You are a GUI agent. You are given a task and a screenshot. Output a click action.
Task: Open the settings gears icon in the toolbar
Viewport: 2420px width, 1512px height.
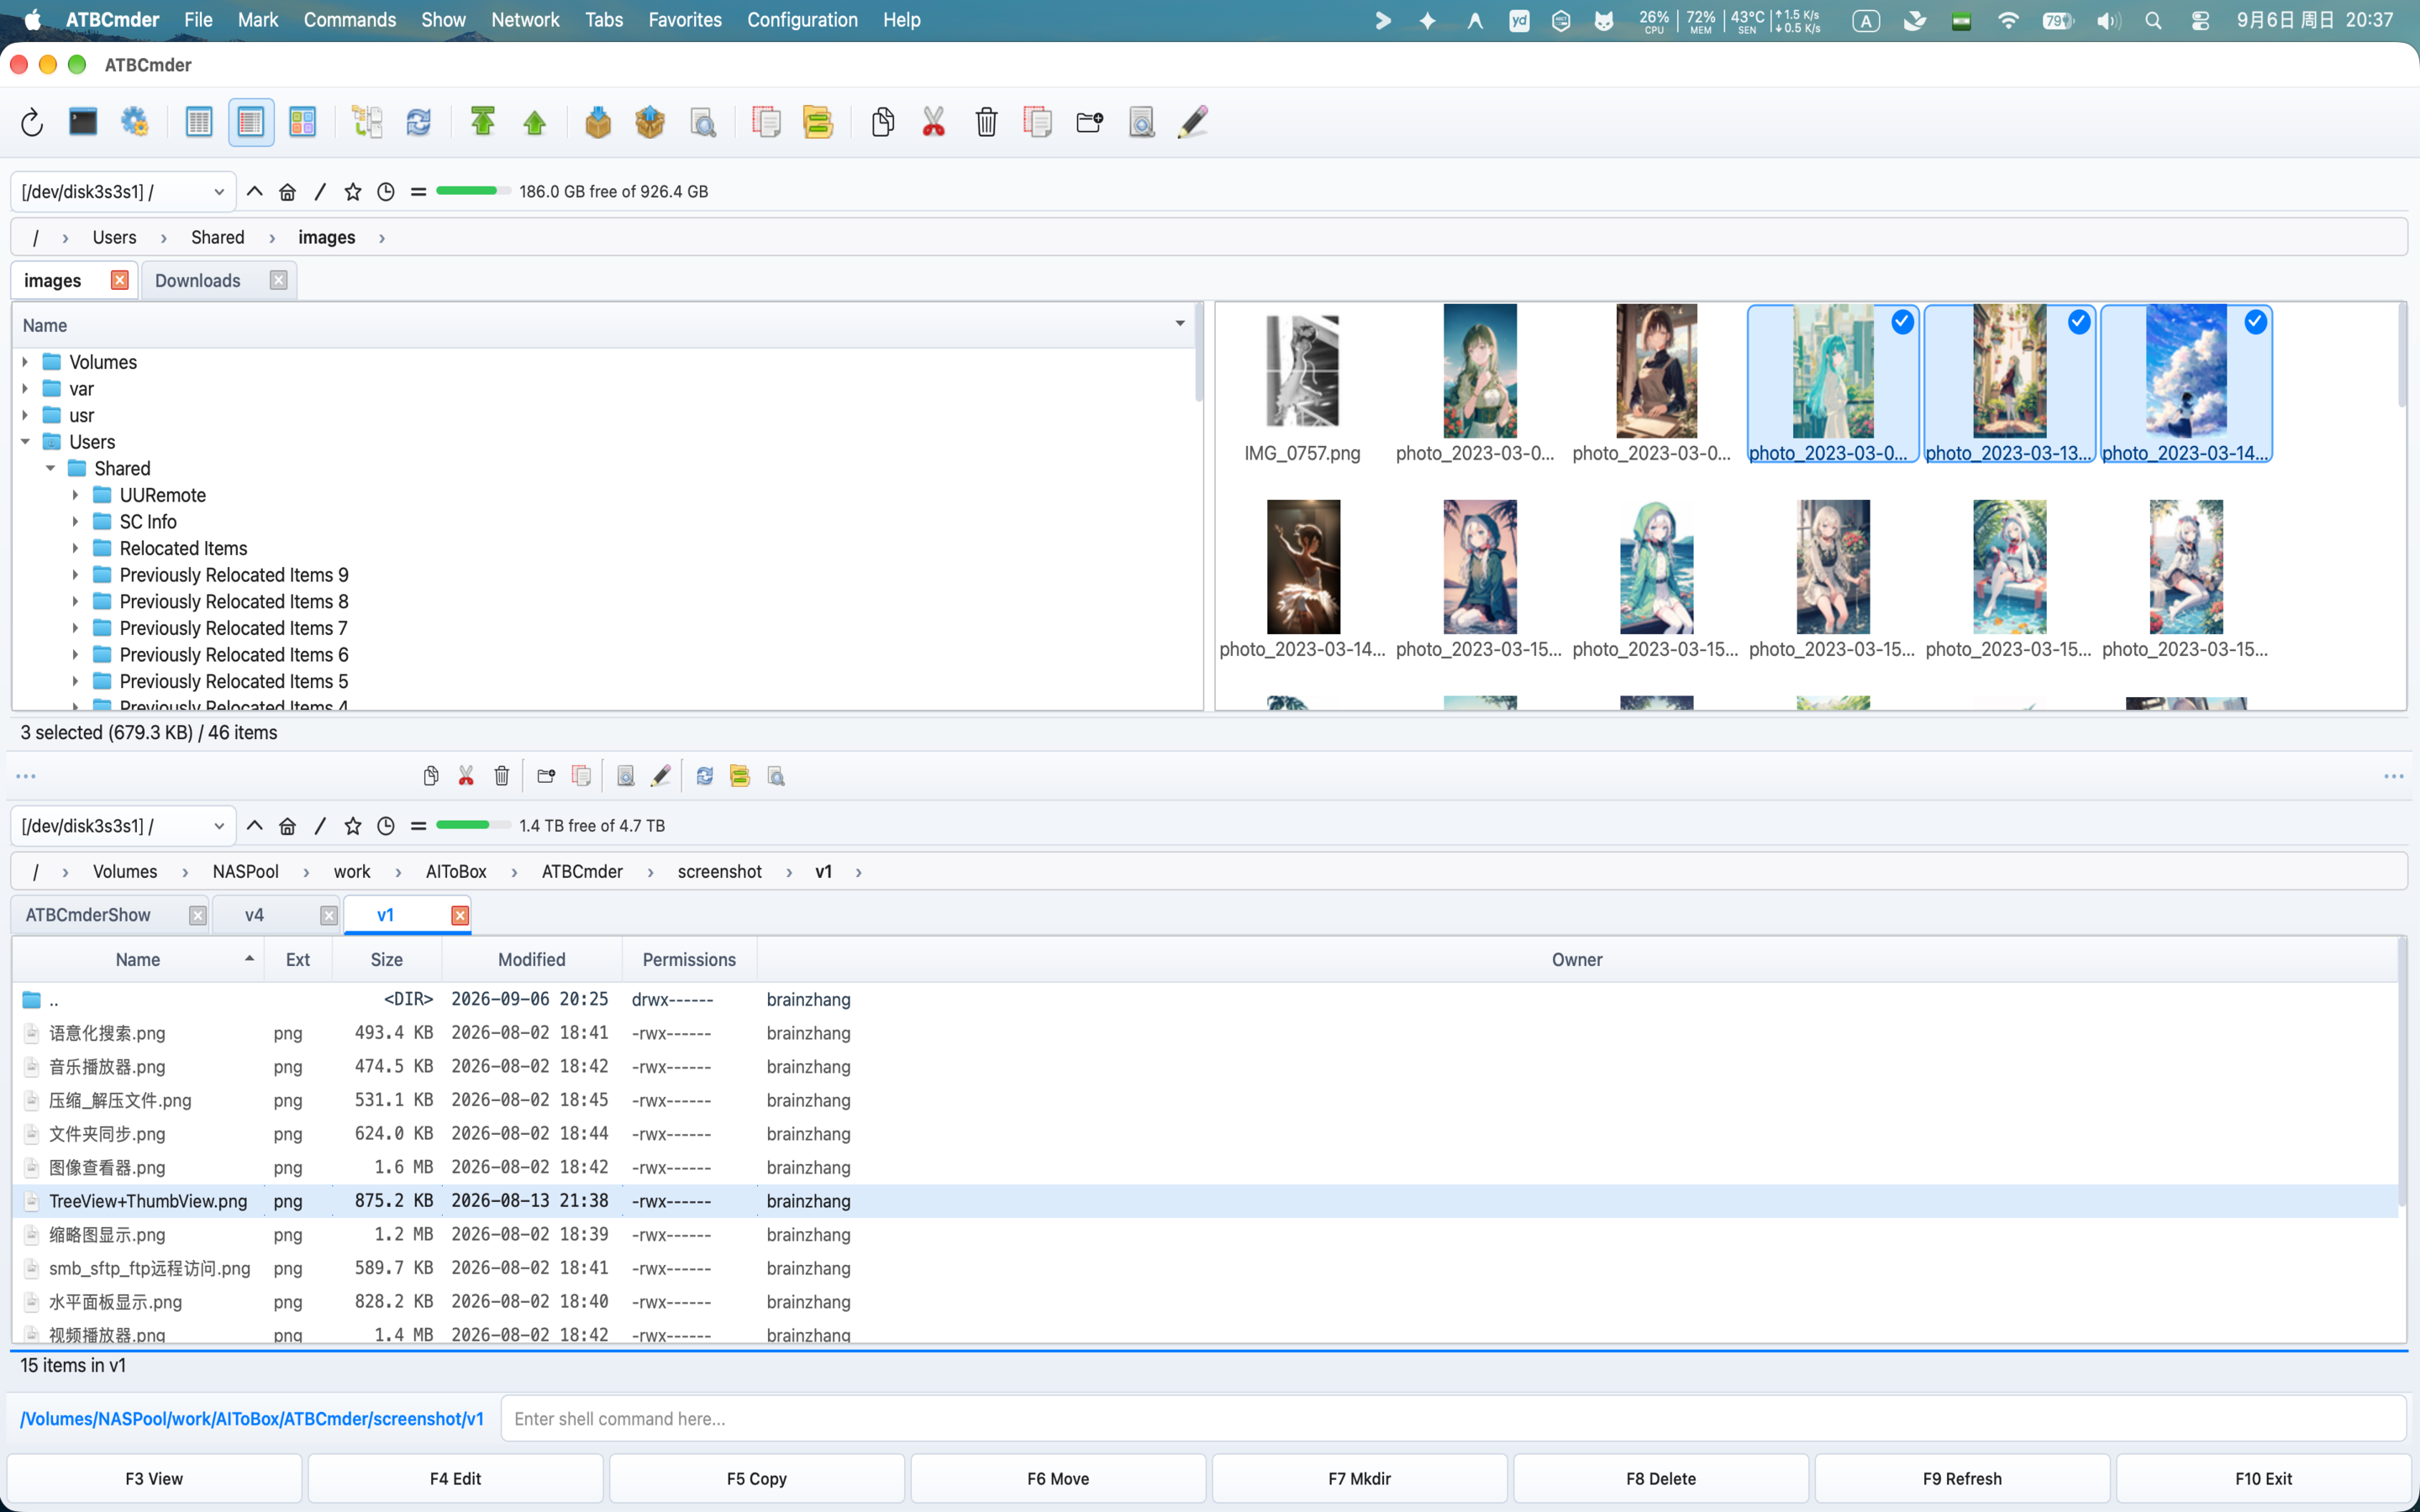click(x=134, y=122)
